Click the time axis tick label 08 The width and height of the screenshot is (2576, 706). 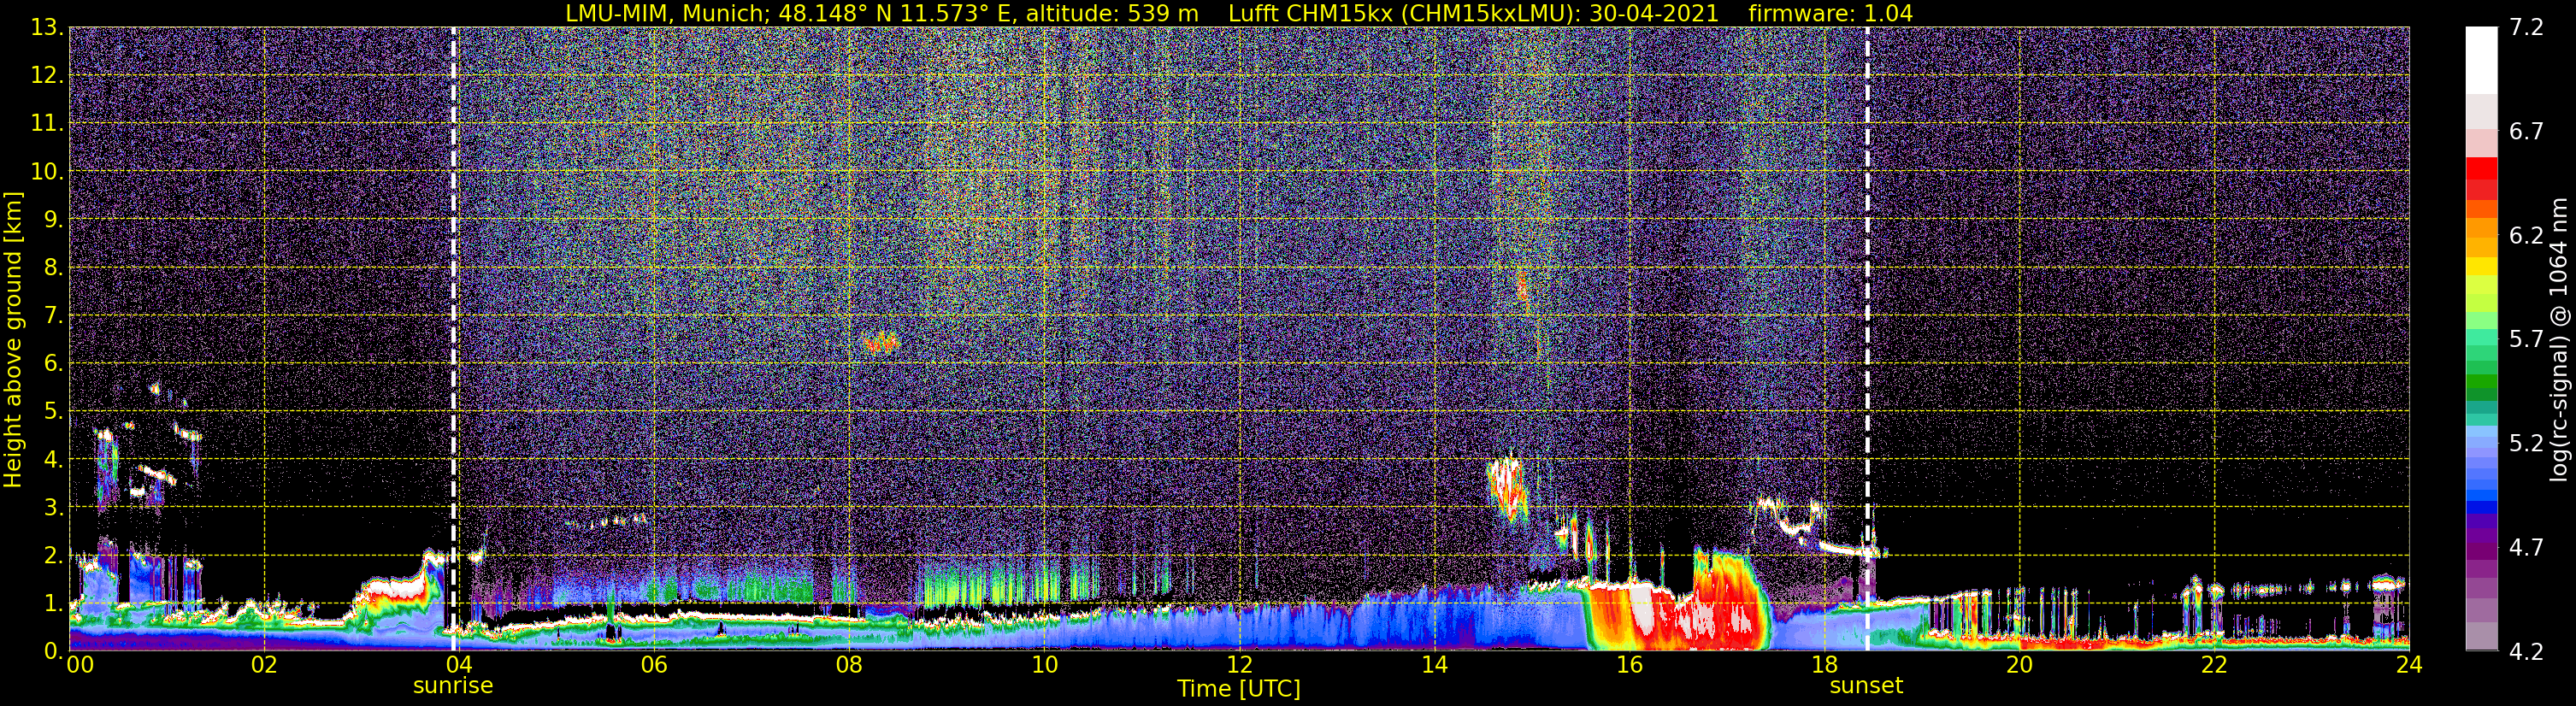tap(849, 666)
